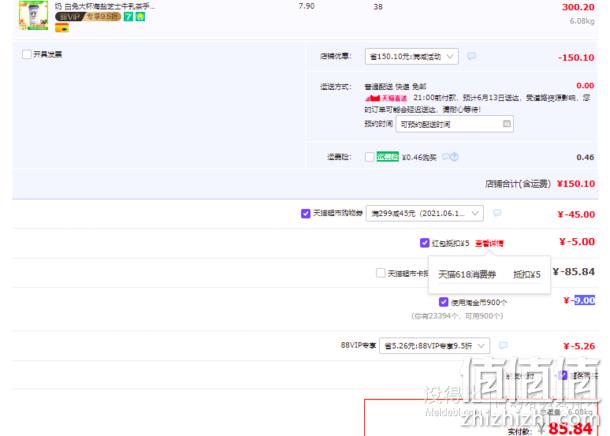Open the 查看详情 red link
The image size is (610, 436).
click(489, 243)
